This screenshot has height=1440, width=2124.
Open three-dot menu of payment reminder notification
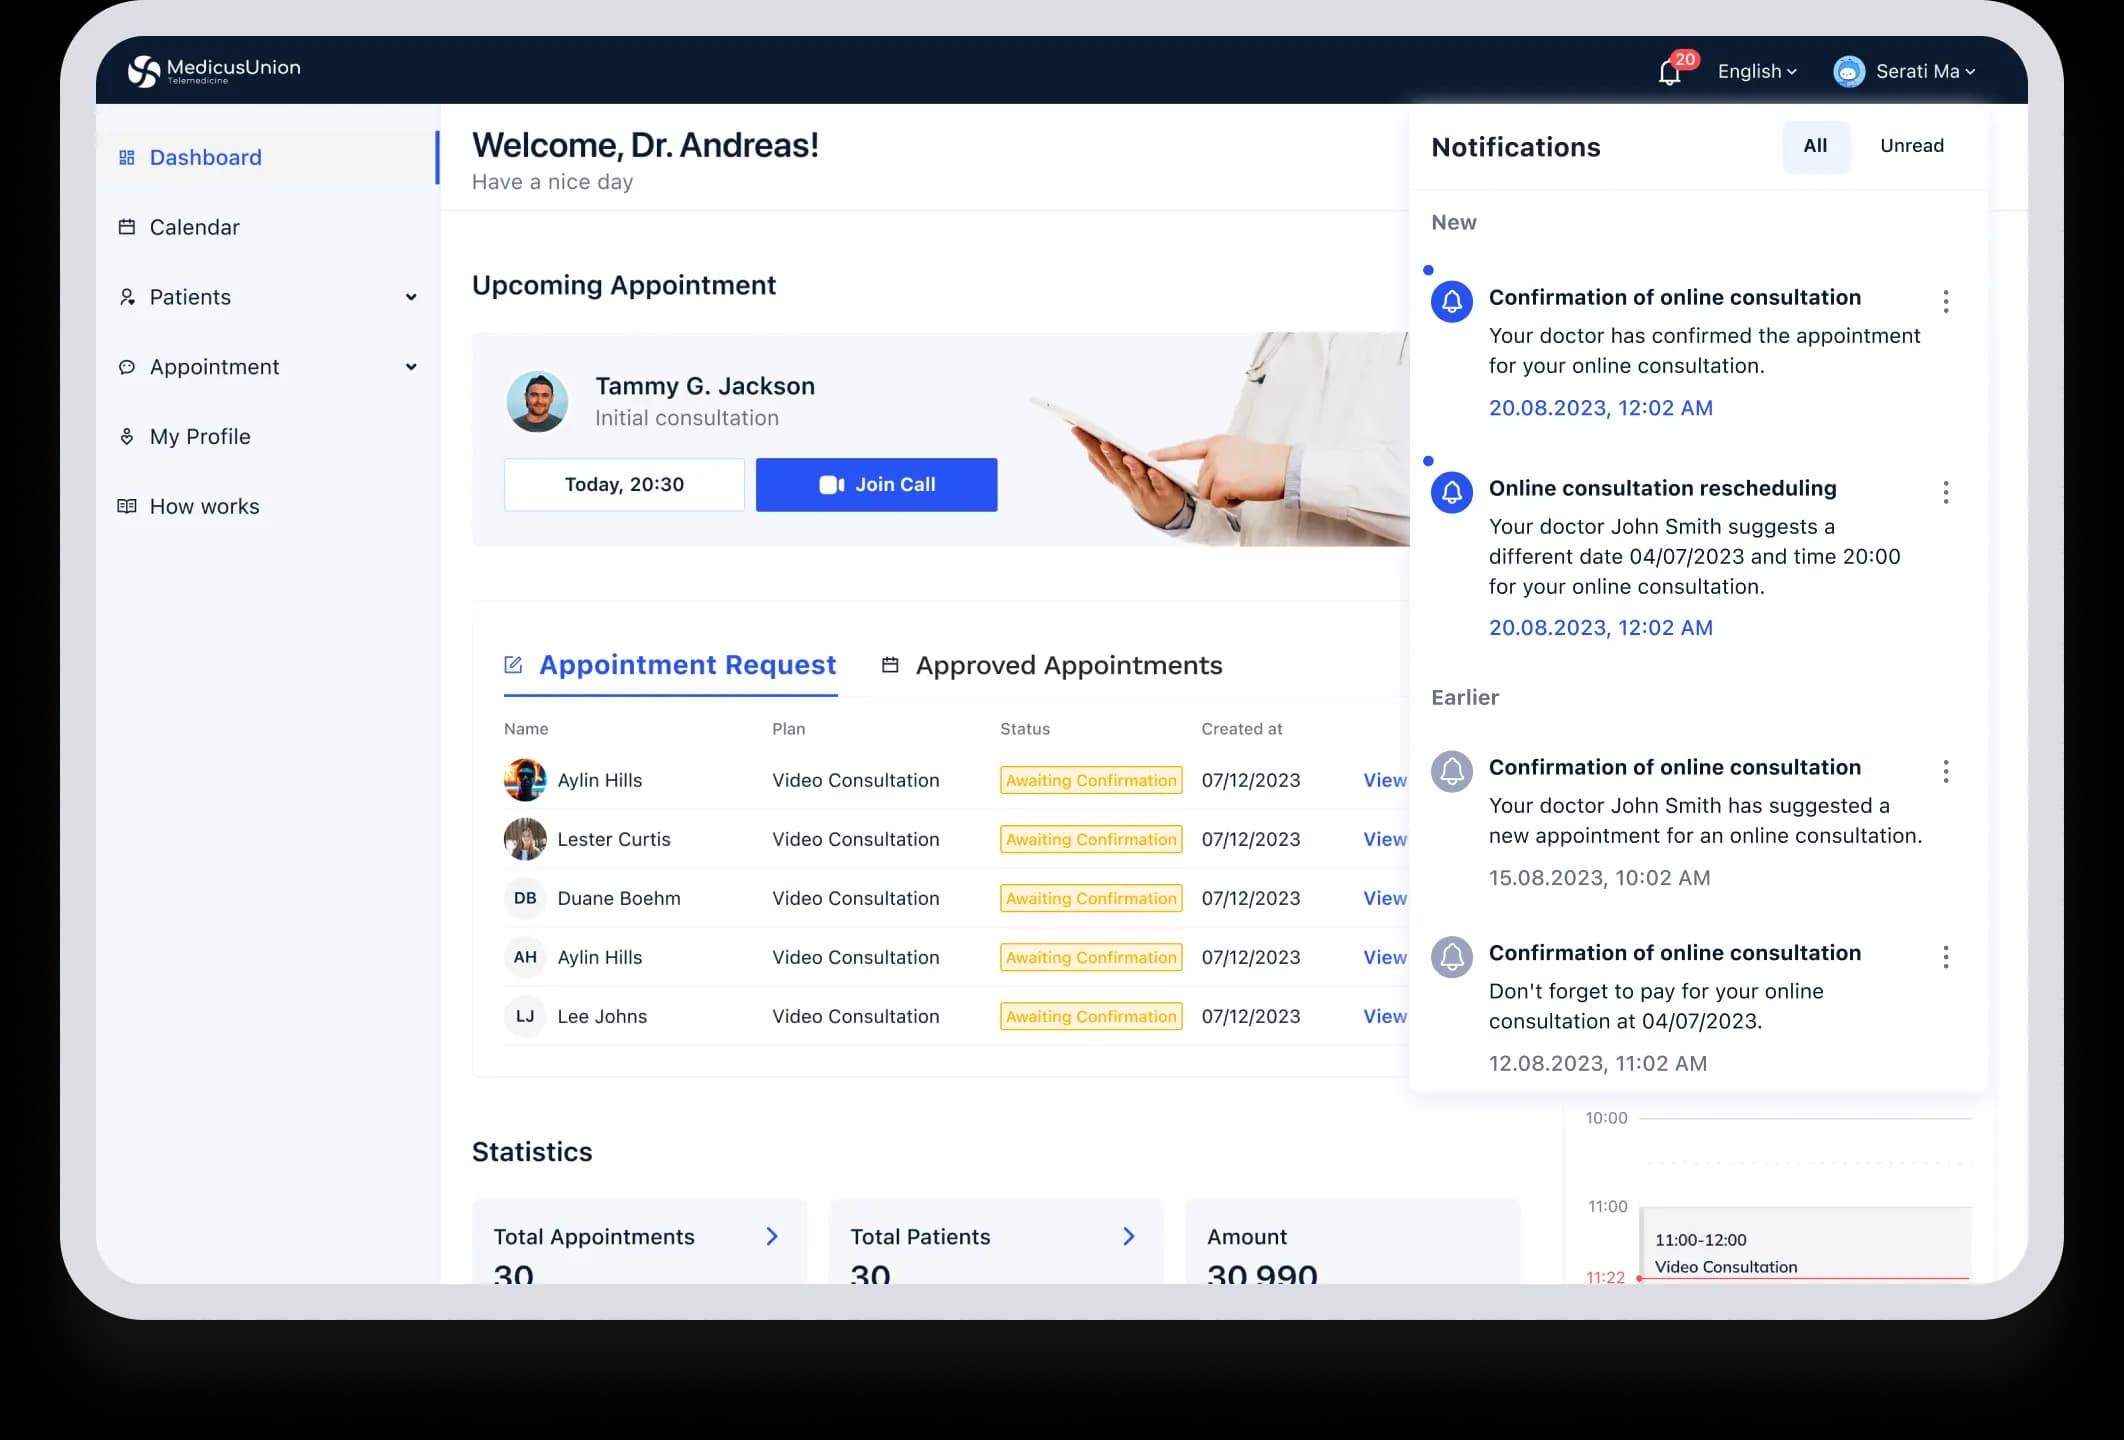coord(1945,957)
